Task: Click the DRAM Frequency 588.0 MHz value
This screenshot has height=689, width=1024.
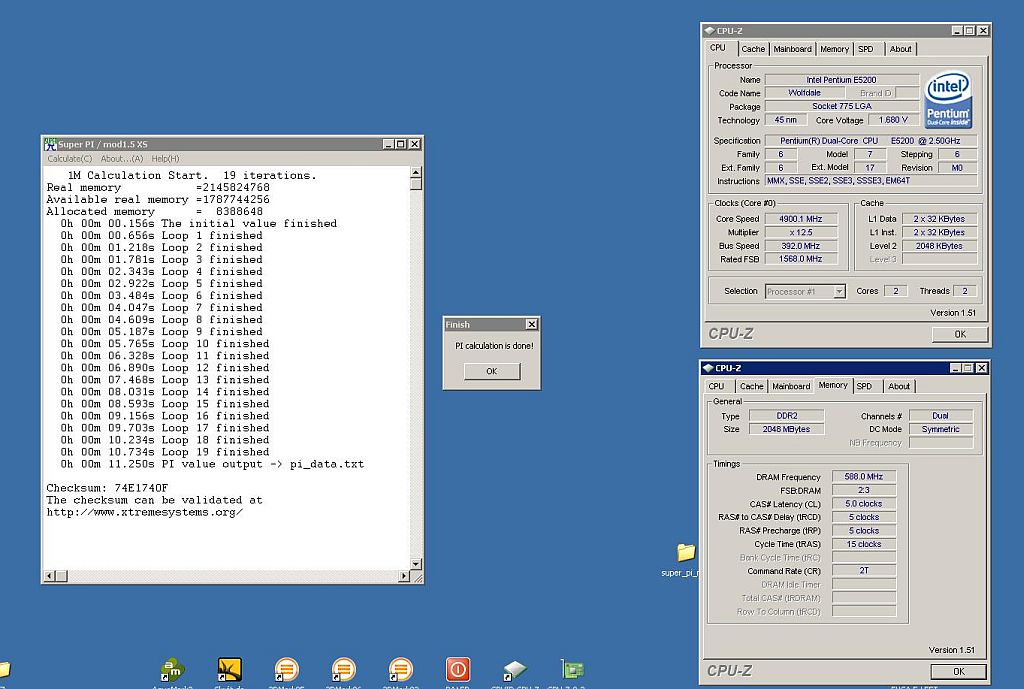Action: [863, 477]
